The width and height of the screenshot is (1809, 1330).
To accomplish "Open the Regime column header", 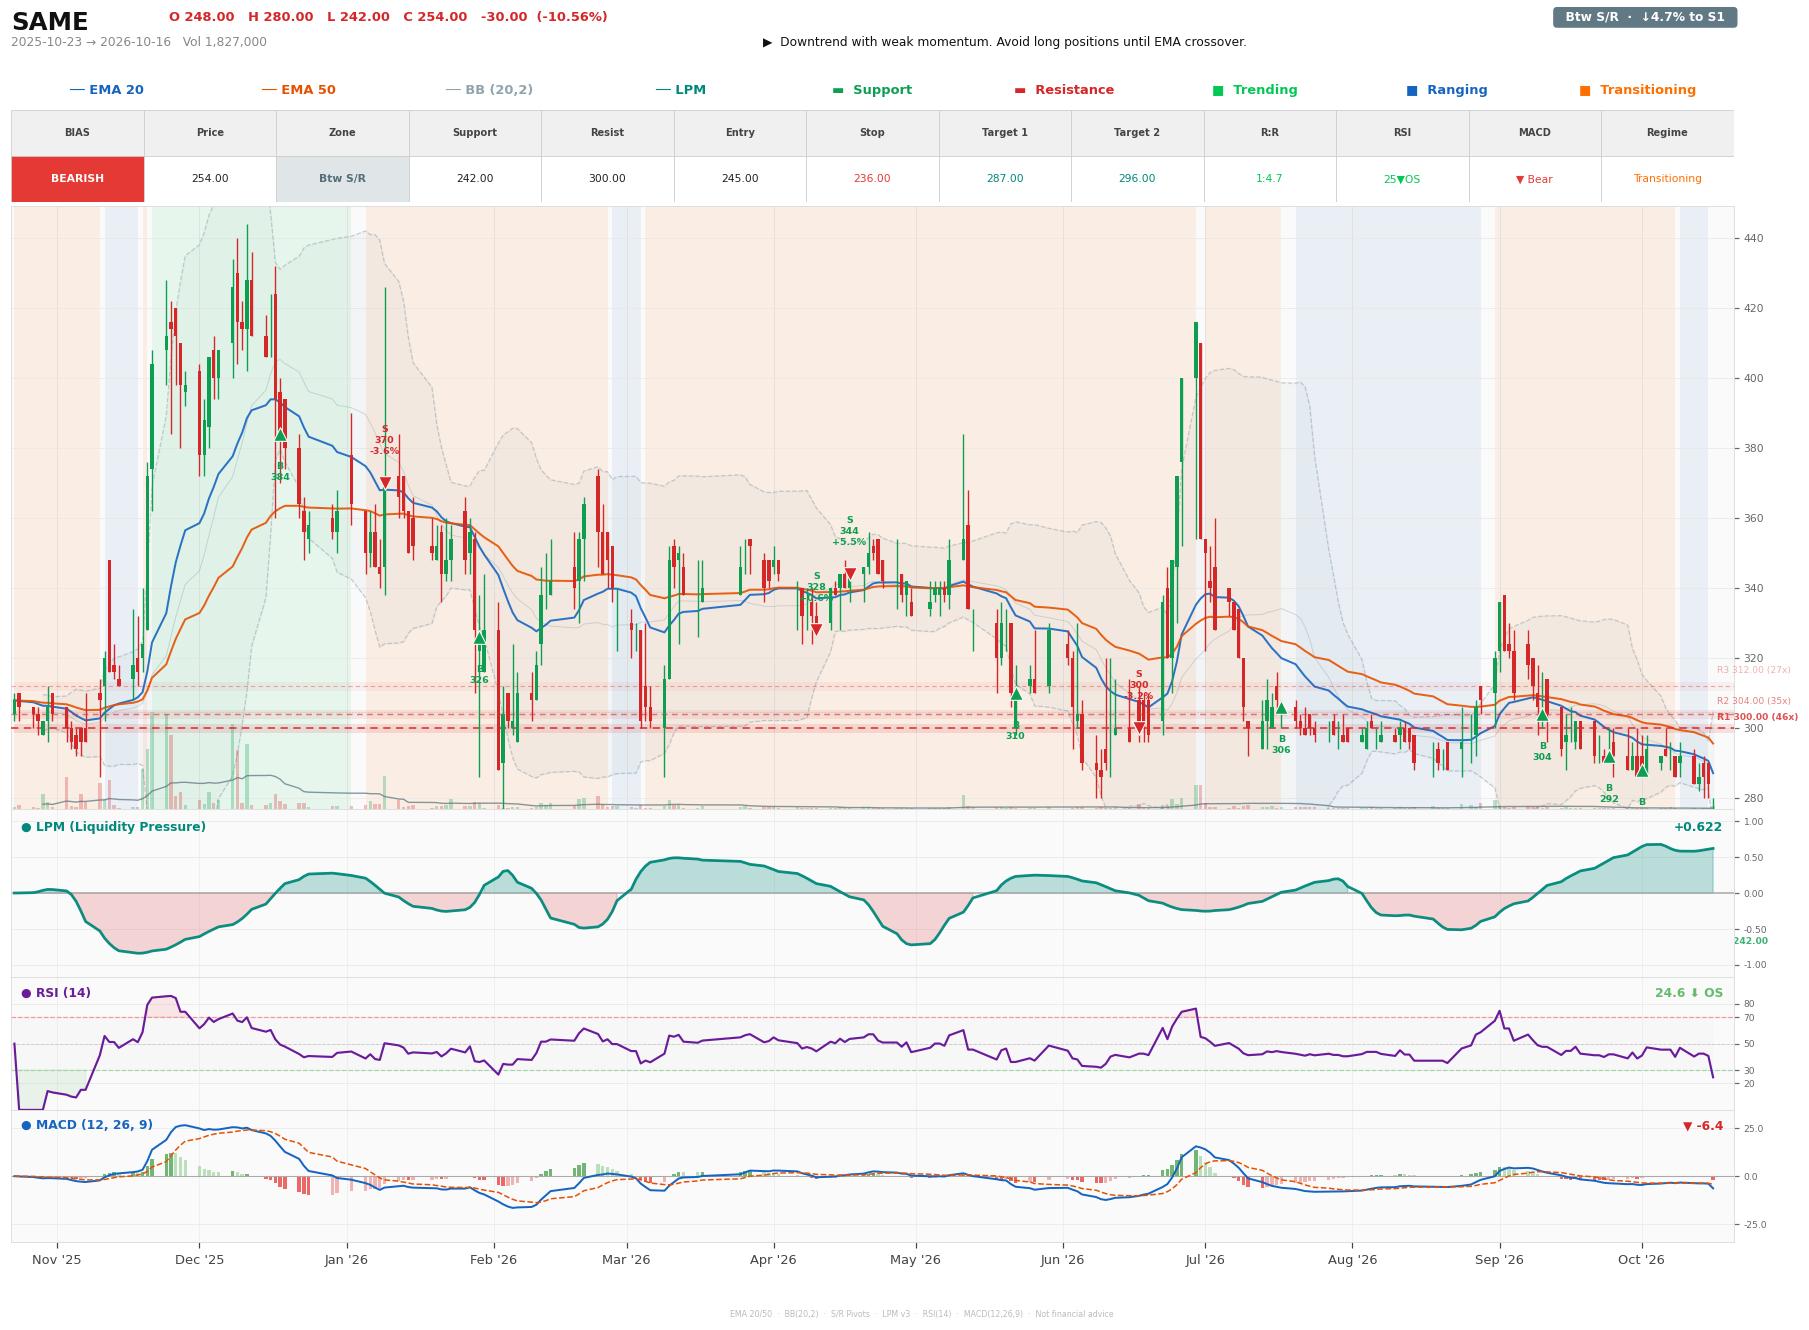I will click(1666, 133).
